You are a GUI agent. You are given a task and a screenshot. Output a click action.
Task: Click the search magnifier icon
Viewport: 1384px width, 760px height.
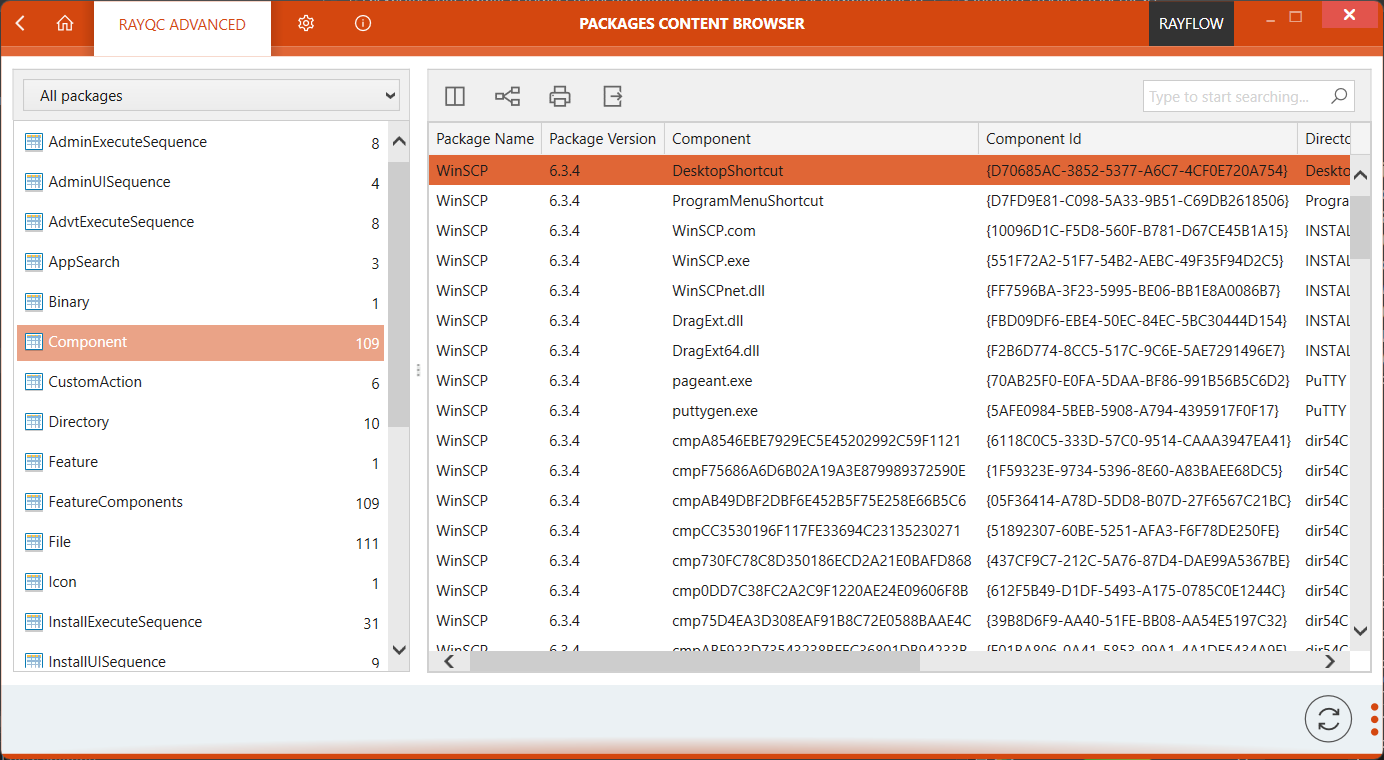(1339, 96)
